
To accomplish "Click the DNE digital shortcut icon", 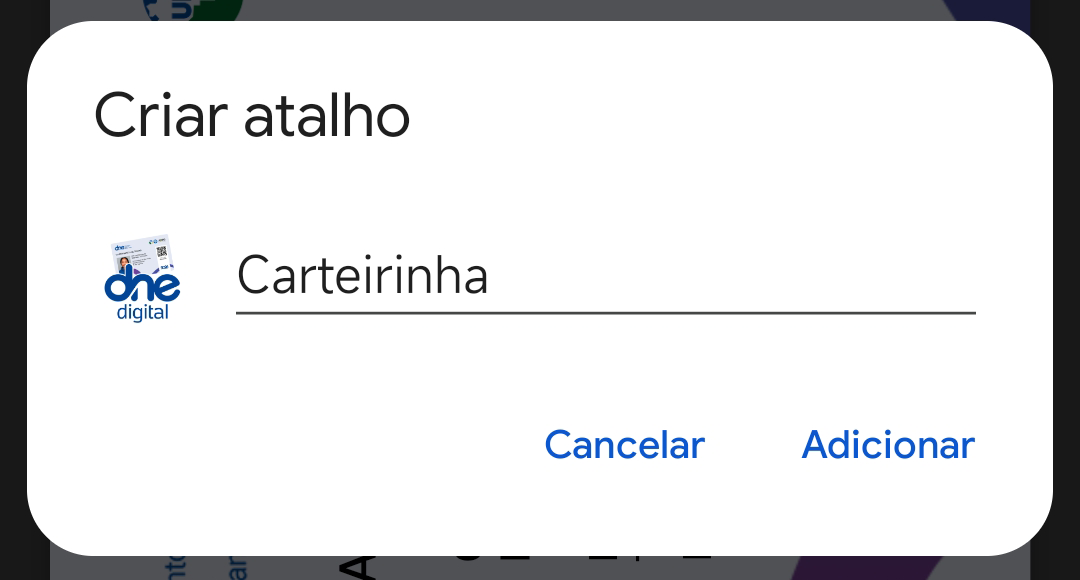I will point(142,278).
